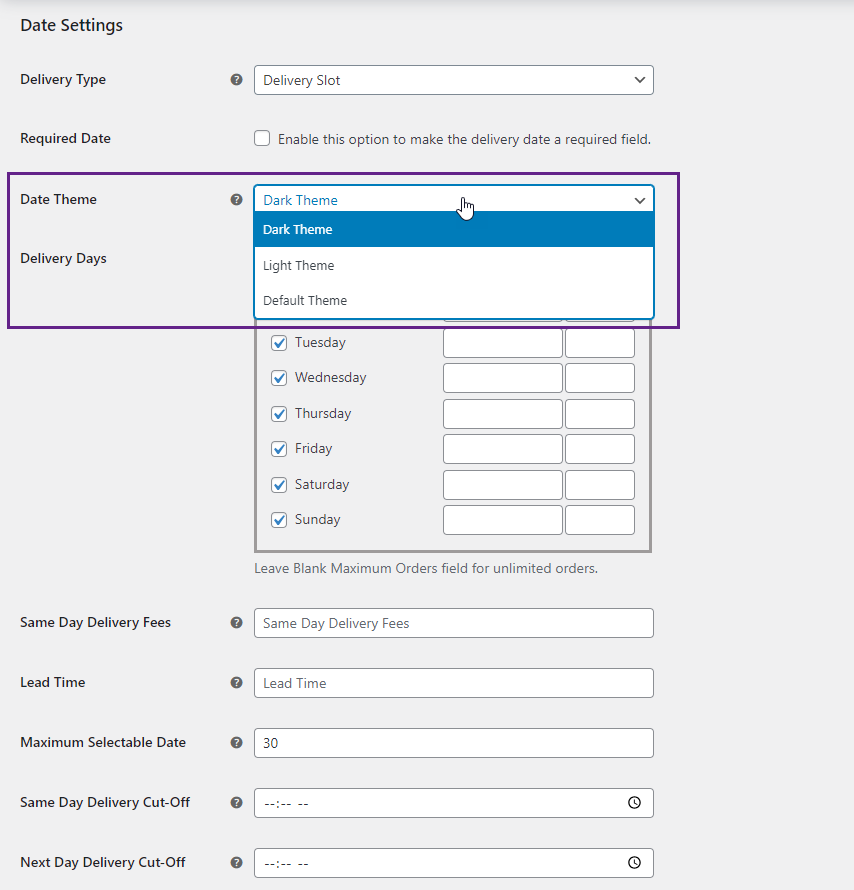The width and height of the screenshot is (854, 890).
Task: Uncheck the Wednesday delivery day
Action: point(279,378)
